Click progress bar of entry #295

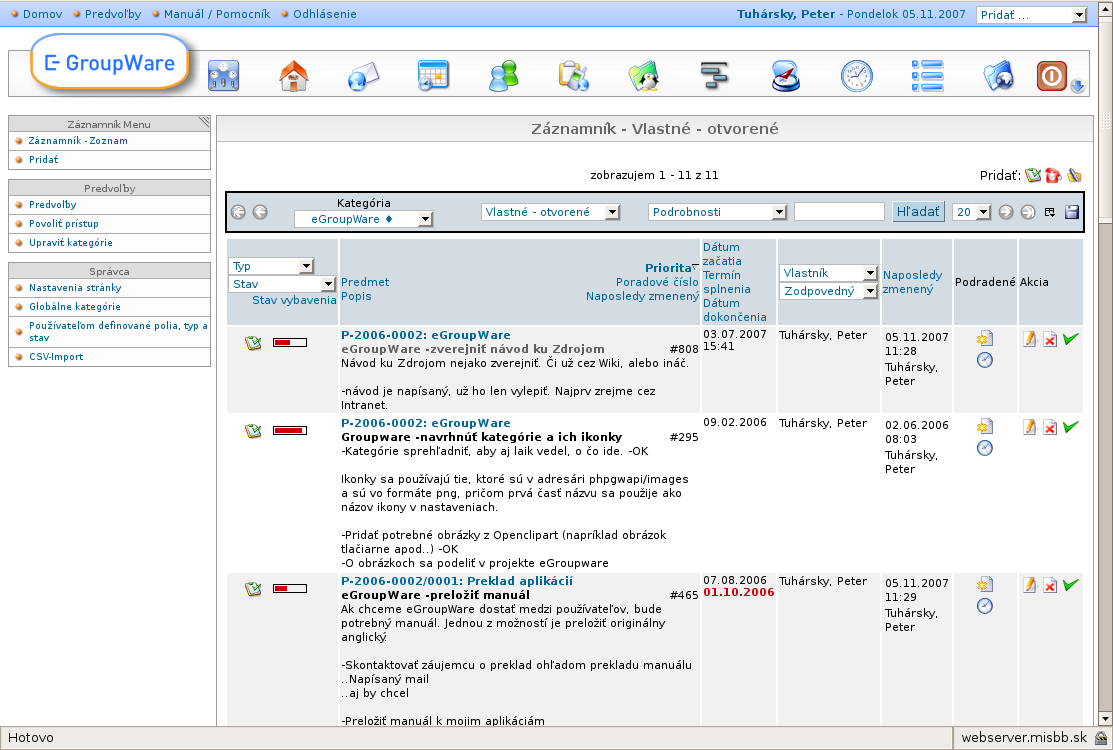(290, 431)
